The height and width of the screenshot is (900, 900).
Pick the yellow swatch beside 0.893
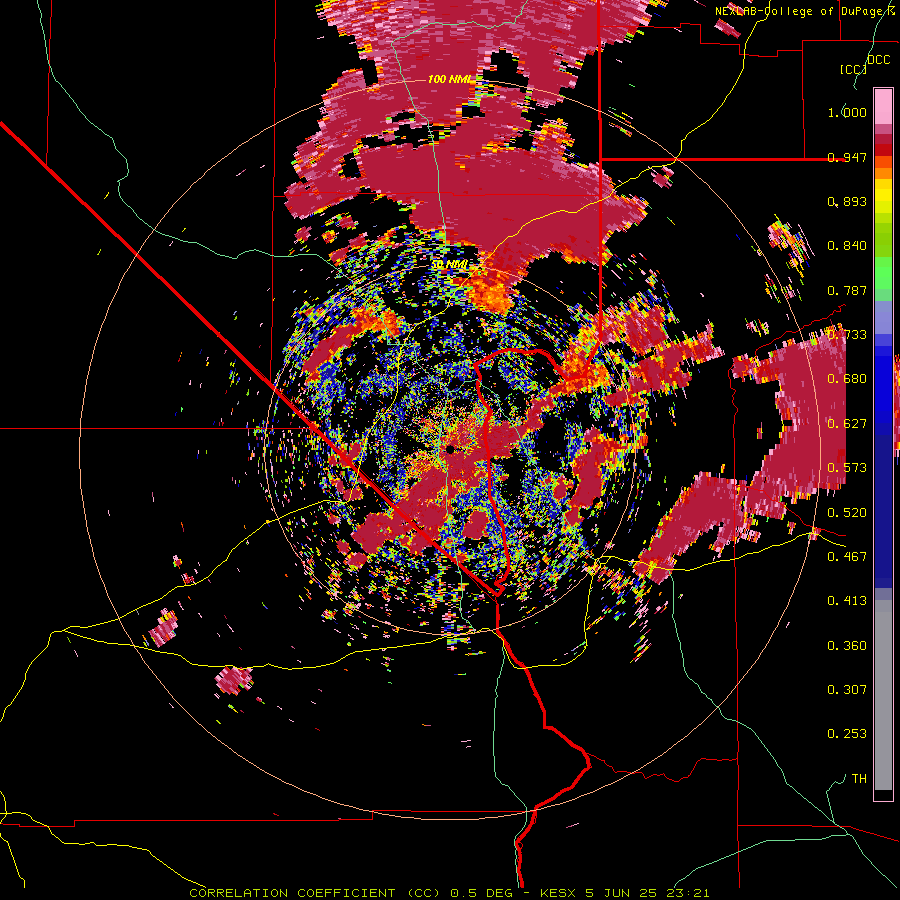883,197
